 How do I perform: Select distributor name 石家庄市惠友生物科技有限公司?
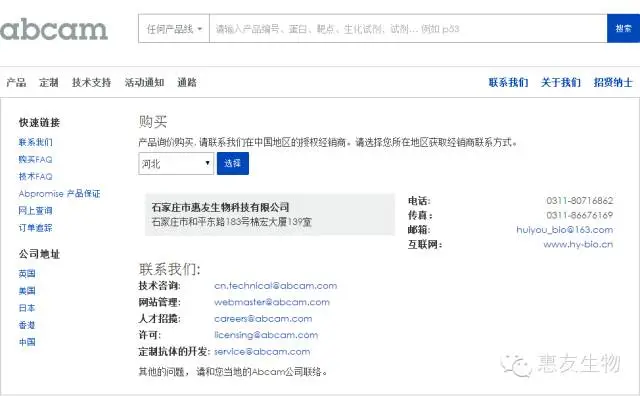click(x=220, y=207)
